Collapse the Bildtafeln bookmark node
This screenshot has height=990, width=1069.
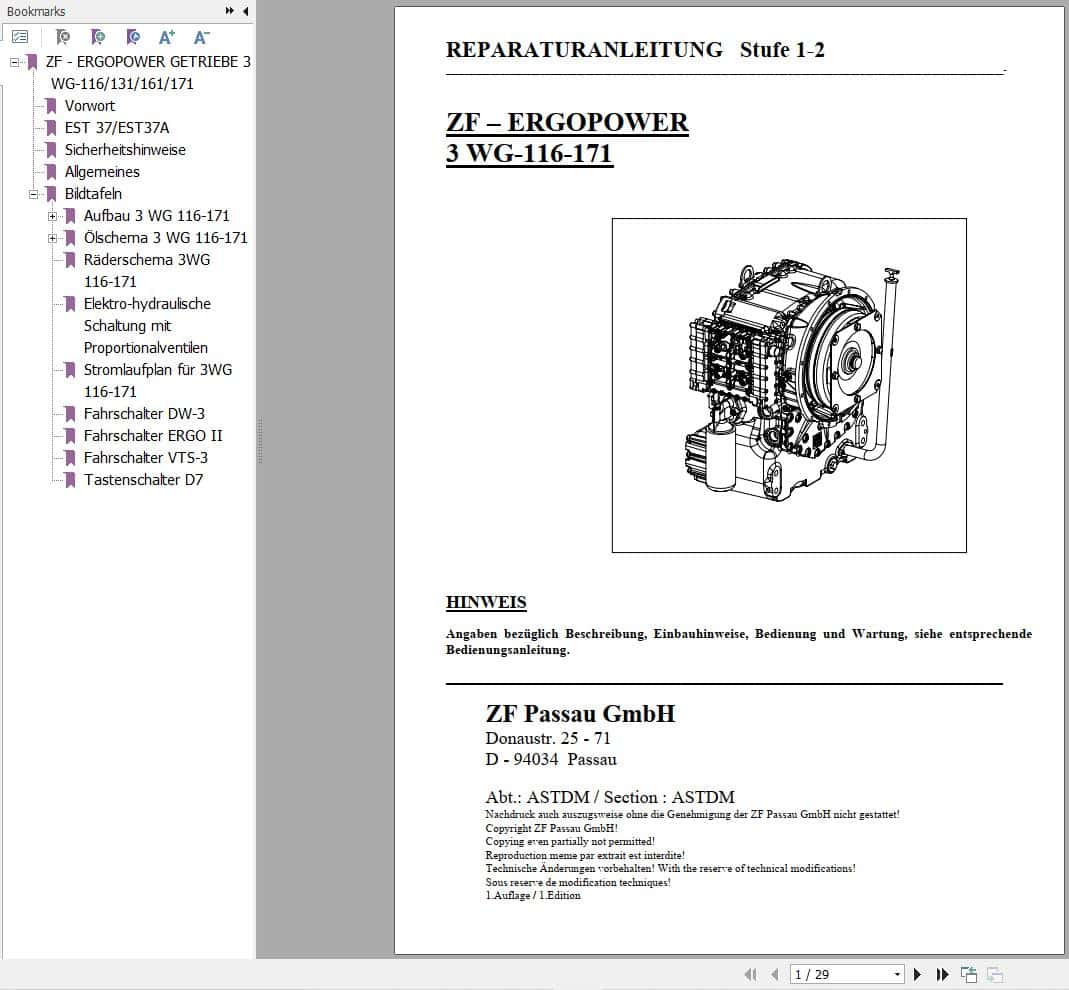(33, 194)
